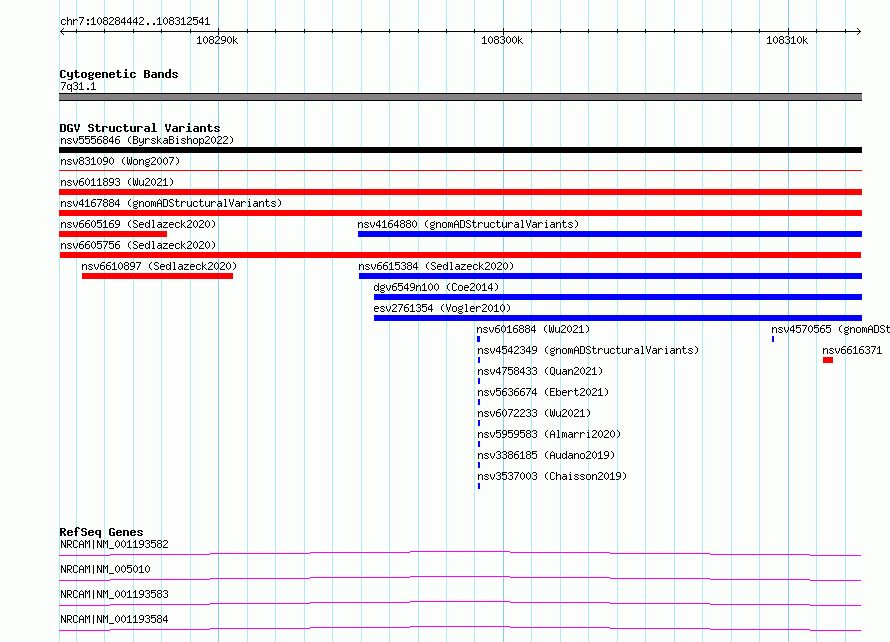The height and width of the screenshot is (642, 890).
Task: Select the nsv6610897 (Sedlazeck2020) red bar
Action: 157,276
